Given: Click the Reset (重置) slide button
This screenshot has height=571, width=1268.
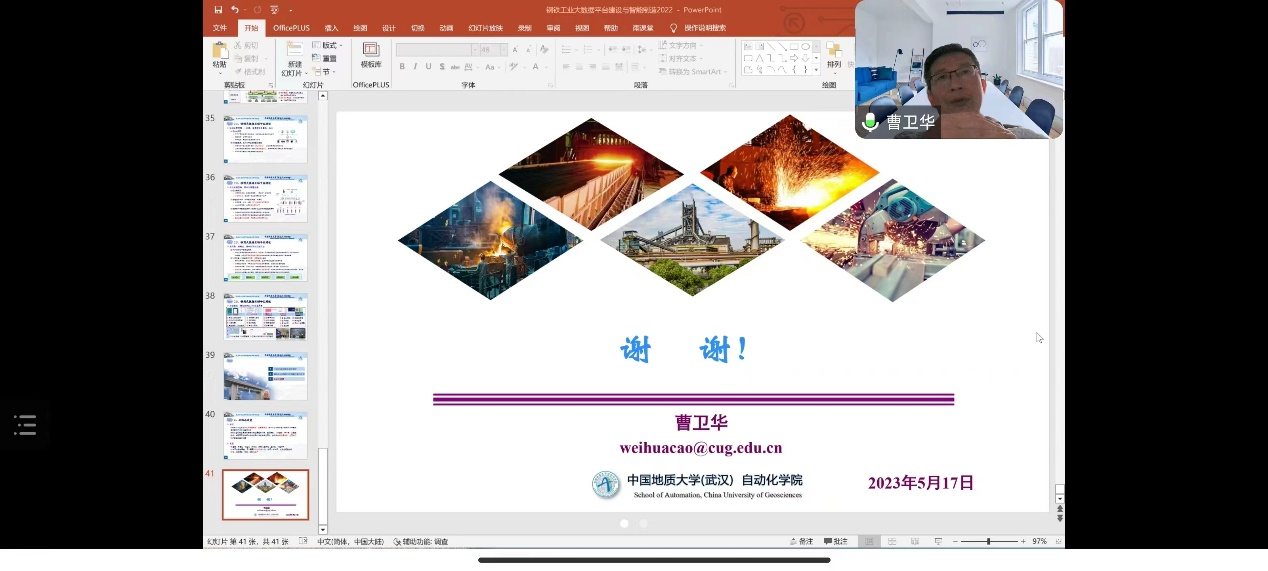Looking at the screenshot, I should click(328, 59).
